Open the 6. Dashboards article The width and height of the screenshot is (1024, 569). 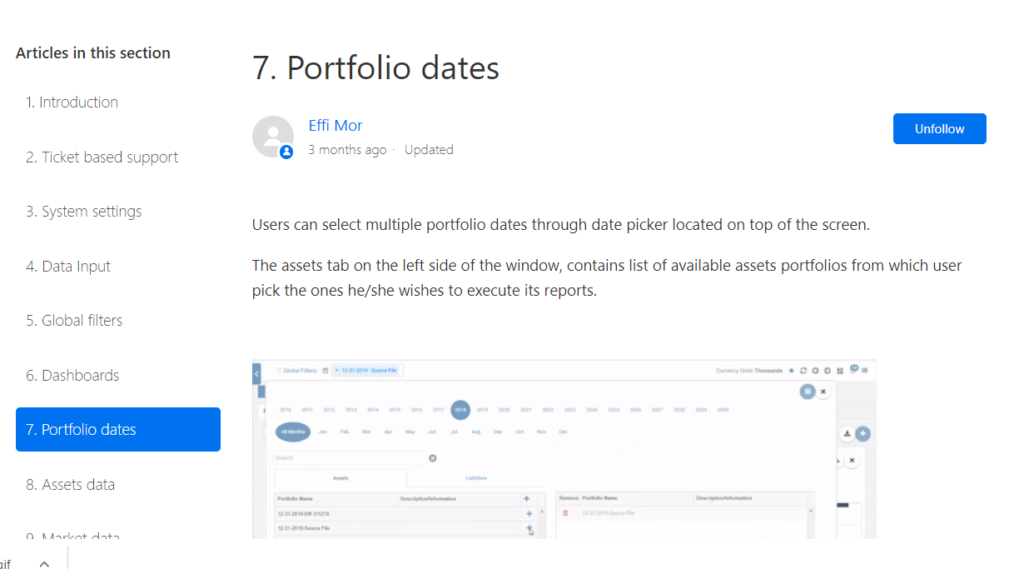pos(72,375)
